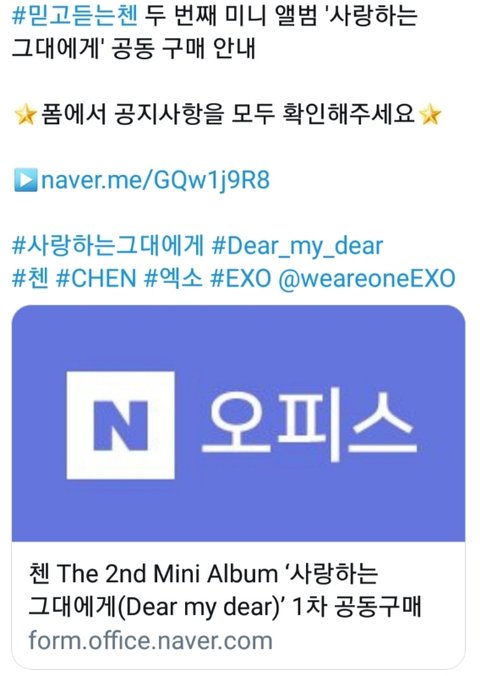The image size is (480, 676).
Task: Click the star emoji after 확인해주세요
Action: click(430, 115)
